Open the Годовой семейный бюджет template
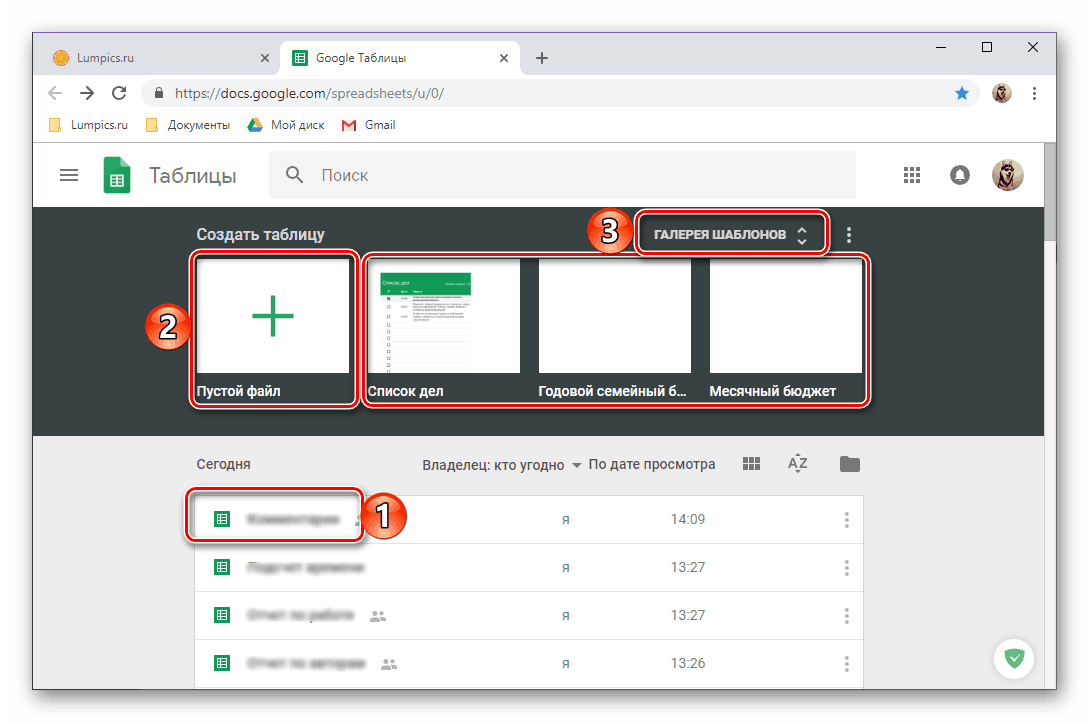Viewport: 1089px width, 722px height. pyautogui.click(x=615, y=316)
